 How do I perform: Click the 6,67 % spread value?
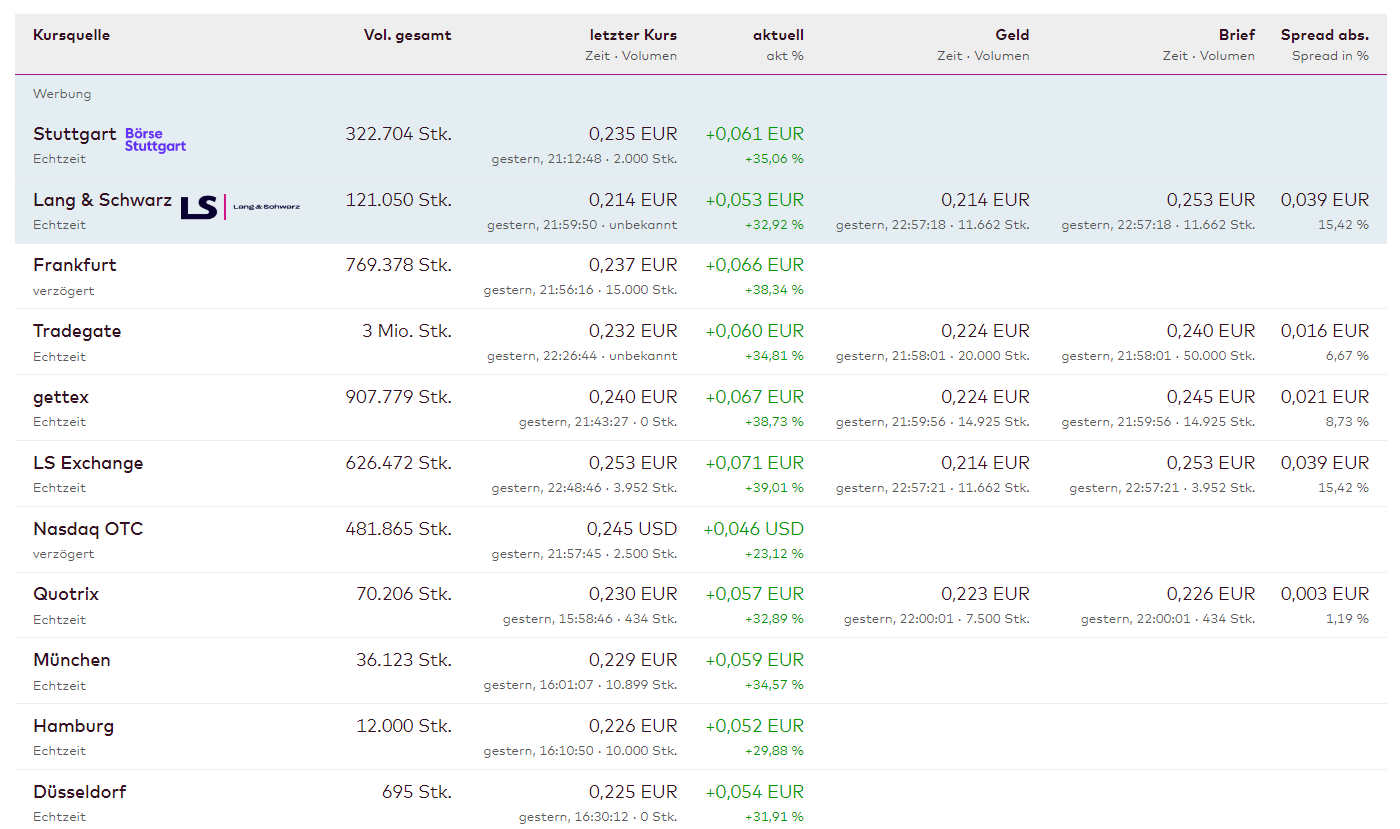[1347, 356]
